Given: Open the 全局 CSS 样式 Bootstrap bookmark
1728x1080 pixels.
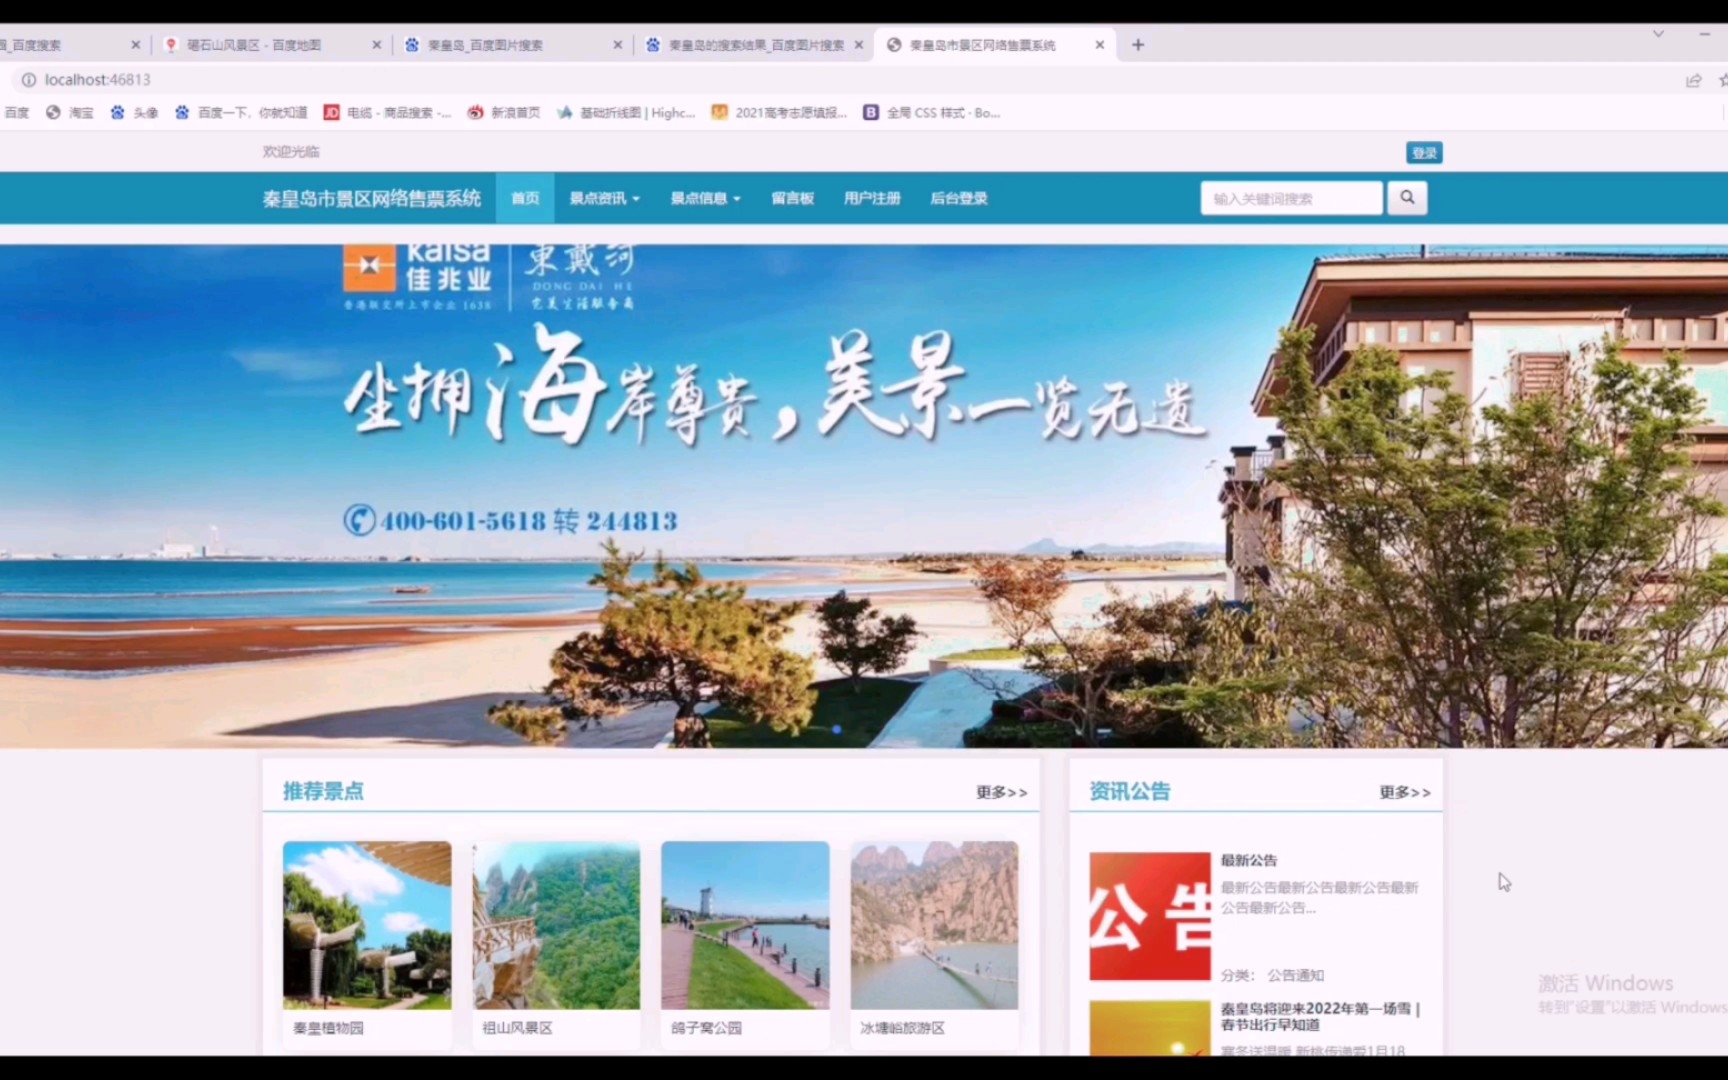Looking at the screenshot, I should (x=932, y=113).
